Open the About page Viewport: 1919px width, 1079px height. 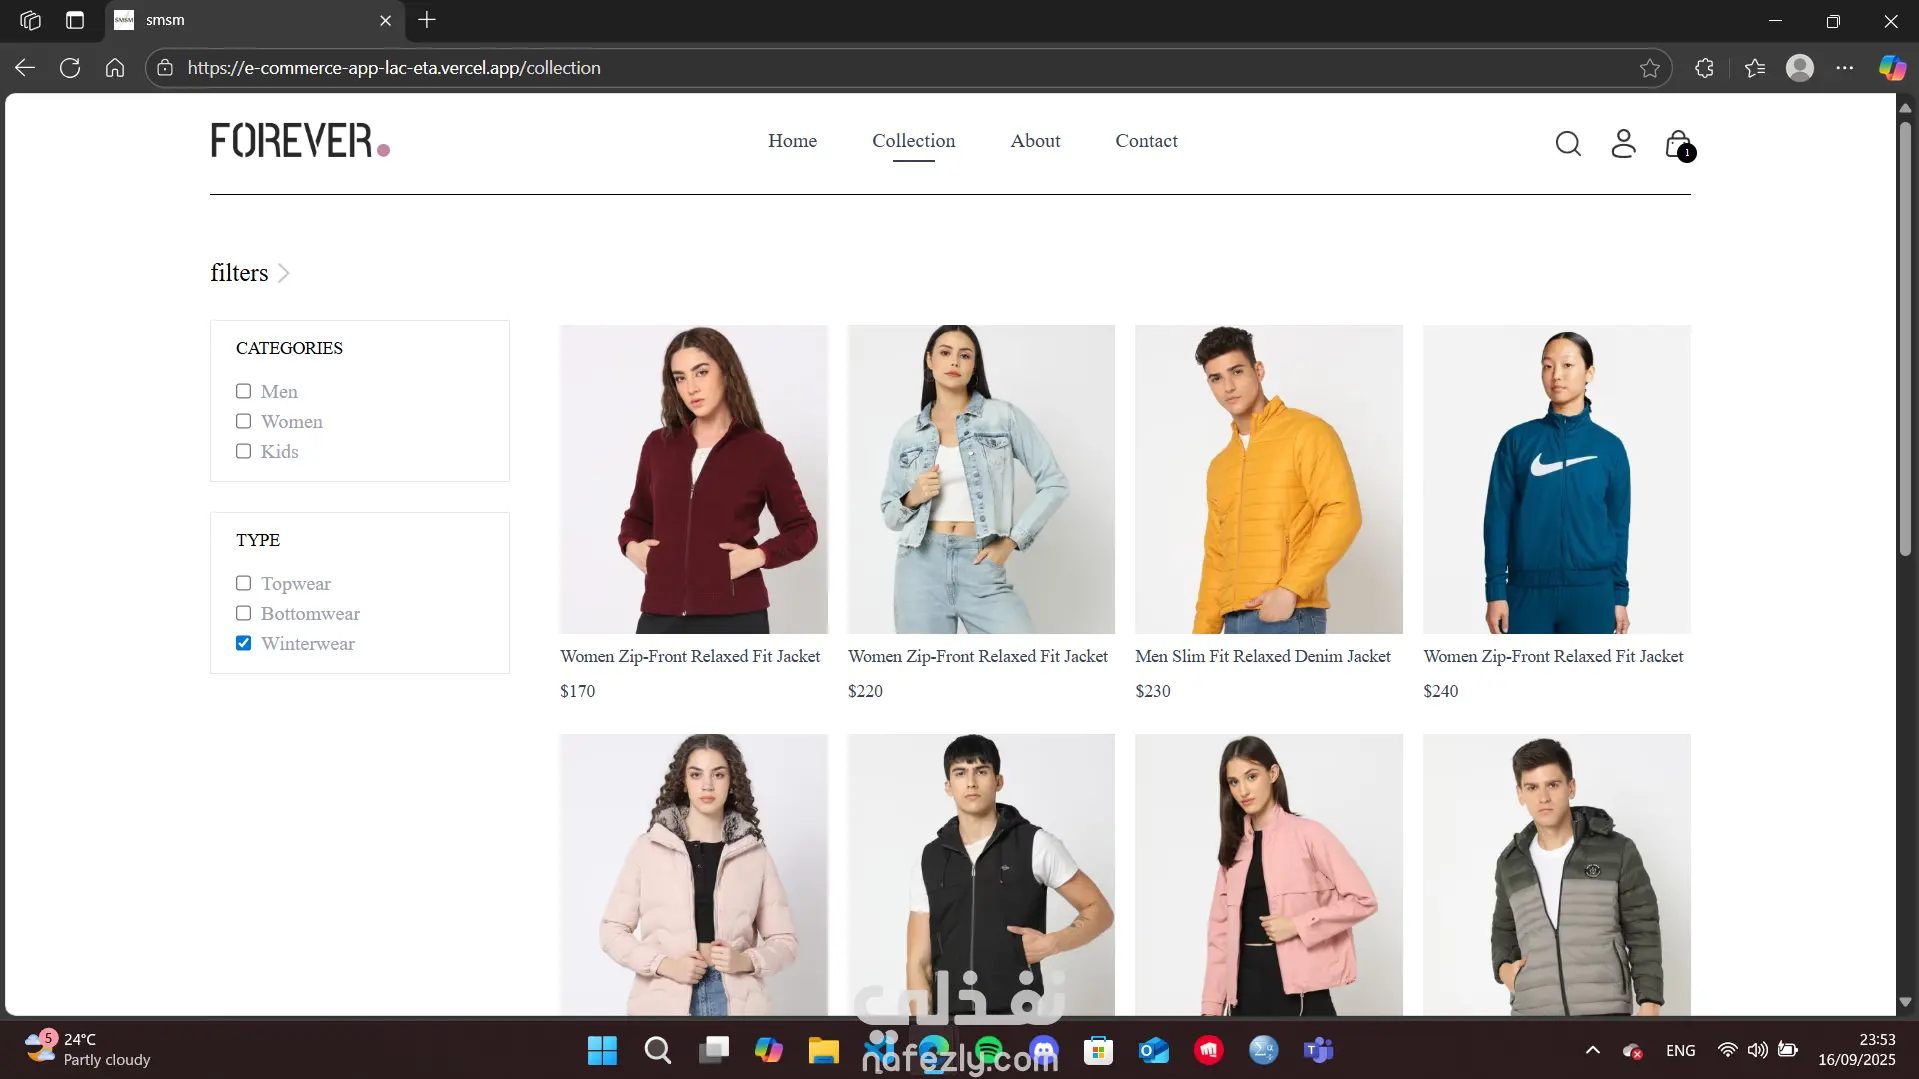(x=1035, y=141)
